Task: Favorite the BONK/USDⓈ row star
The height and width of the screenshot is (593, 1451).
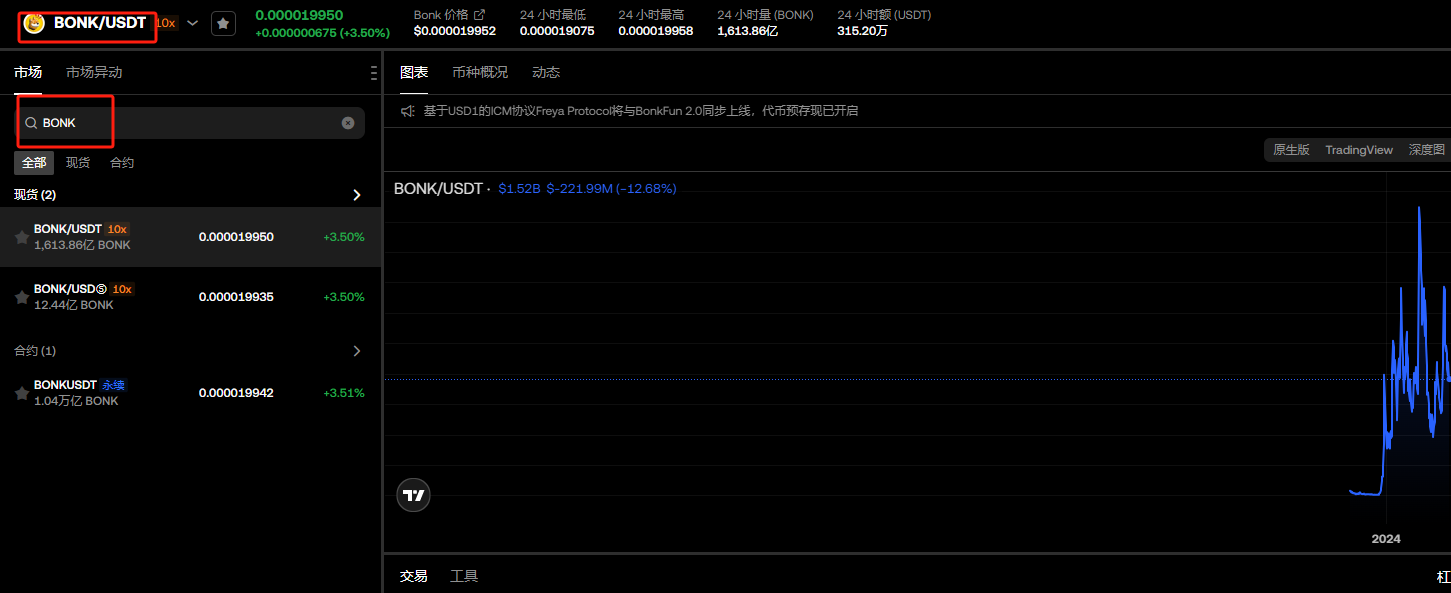Action: tap(21, 297)
